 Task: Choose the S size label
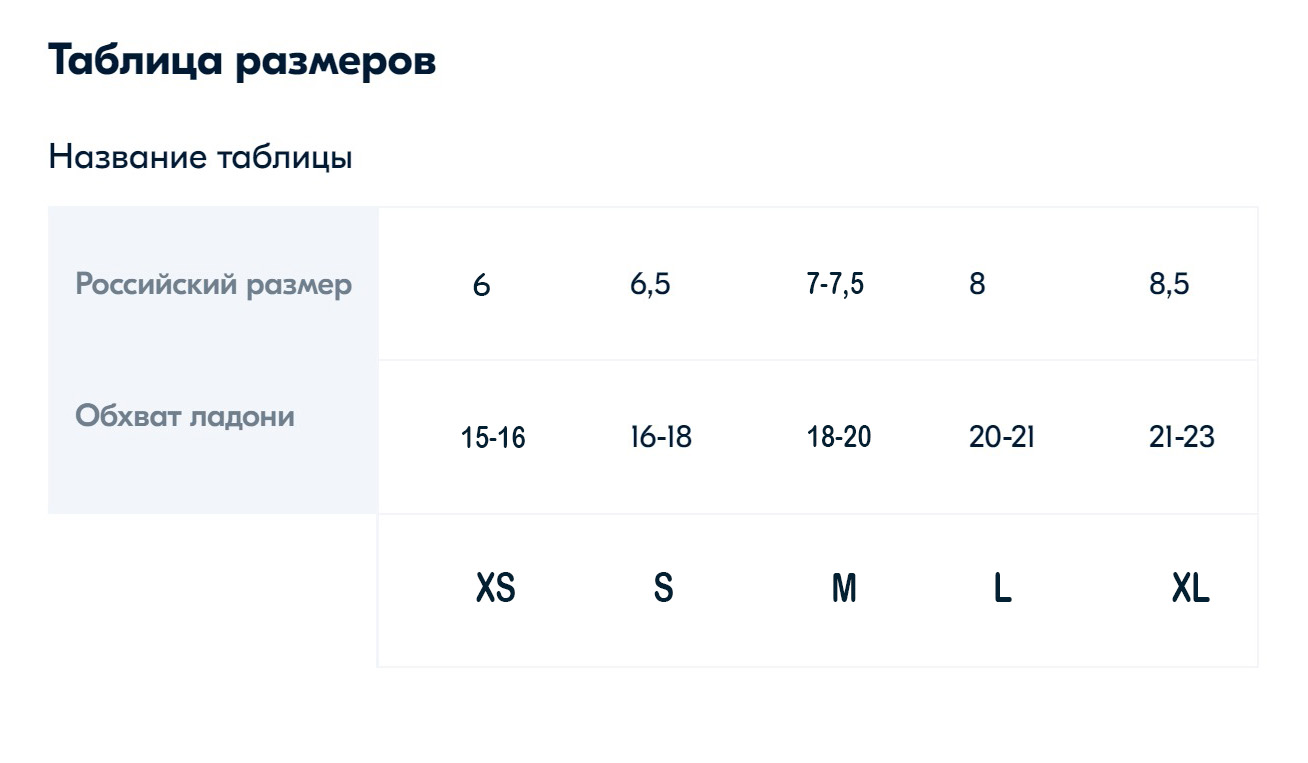(x=663, y=588)
